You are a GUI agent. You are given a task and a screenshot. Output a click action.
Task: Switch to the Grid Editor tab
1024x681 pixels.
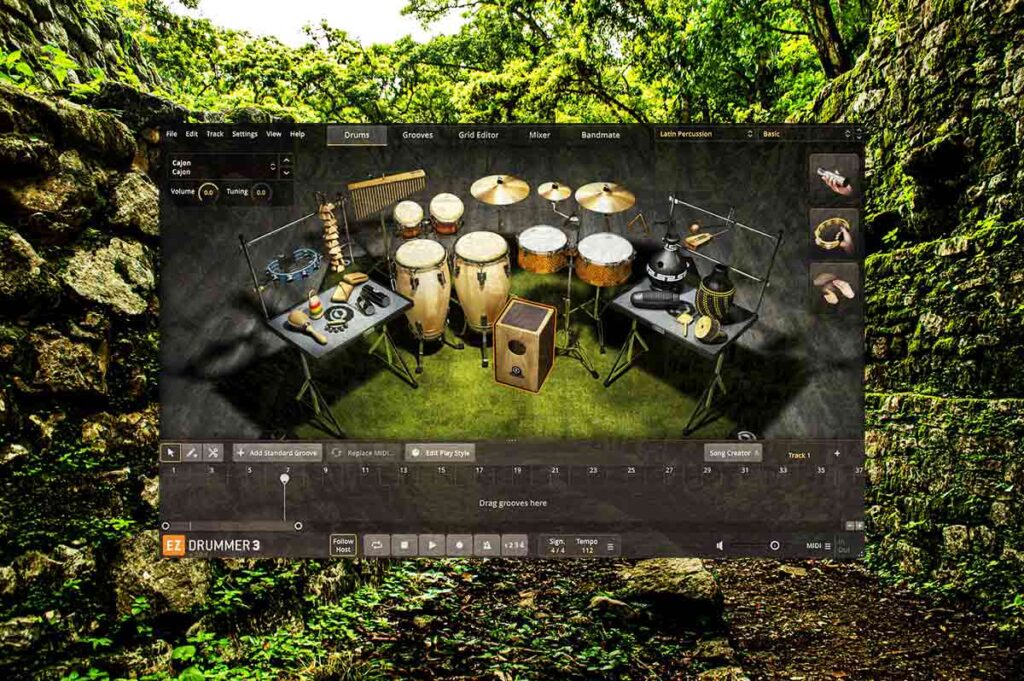point(478,135)
